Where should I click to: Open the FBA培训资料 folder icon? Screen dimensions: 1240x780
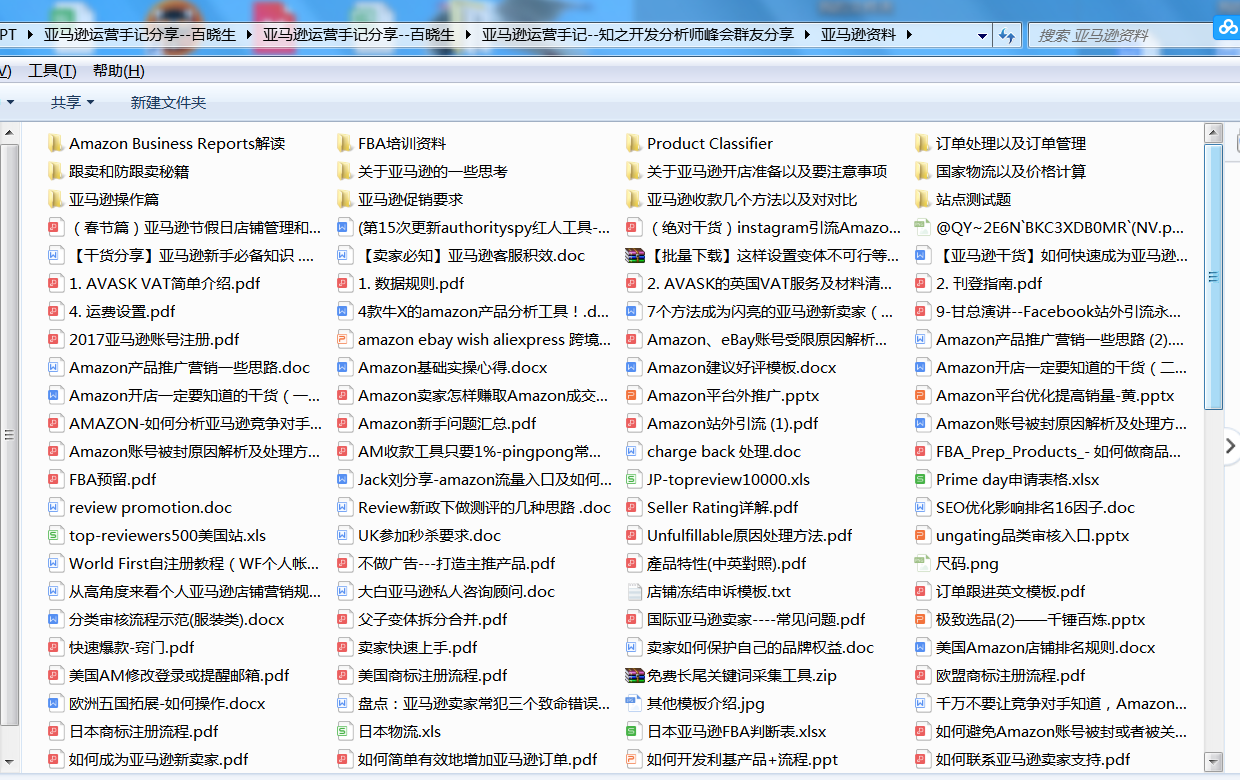[345, 143]
